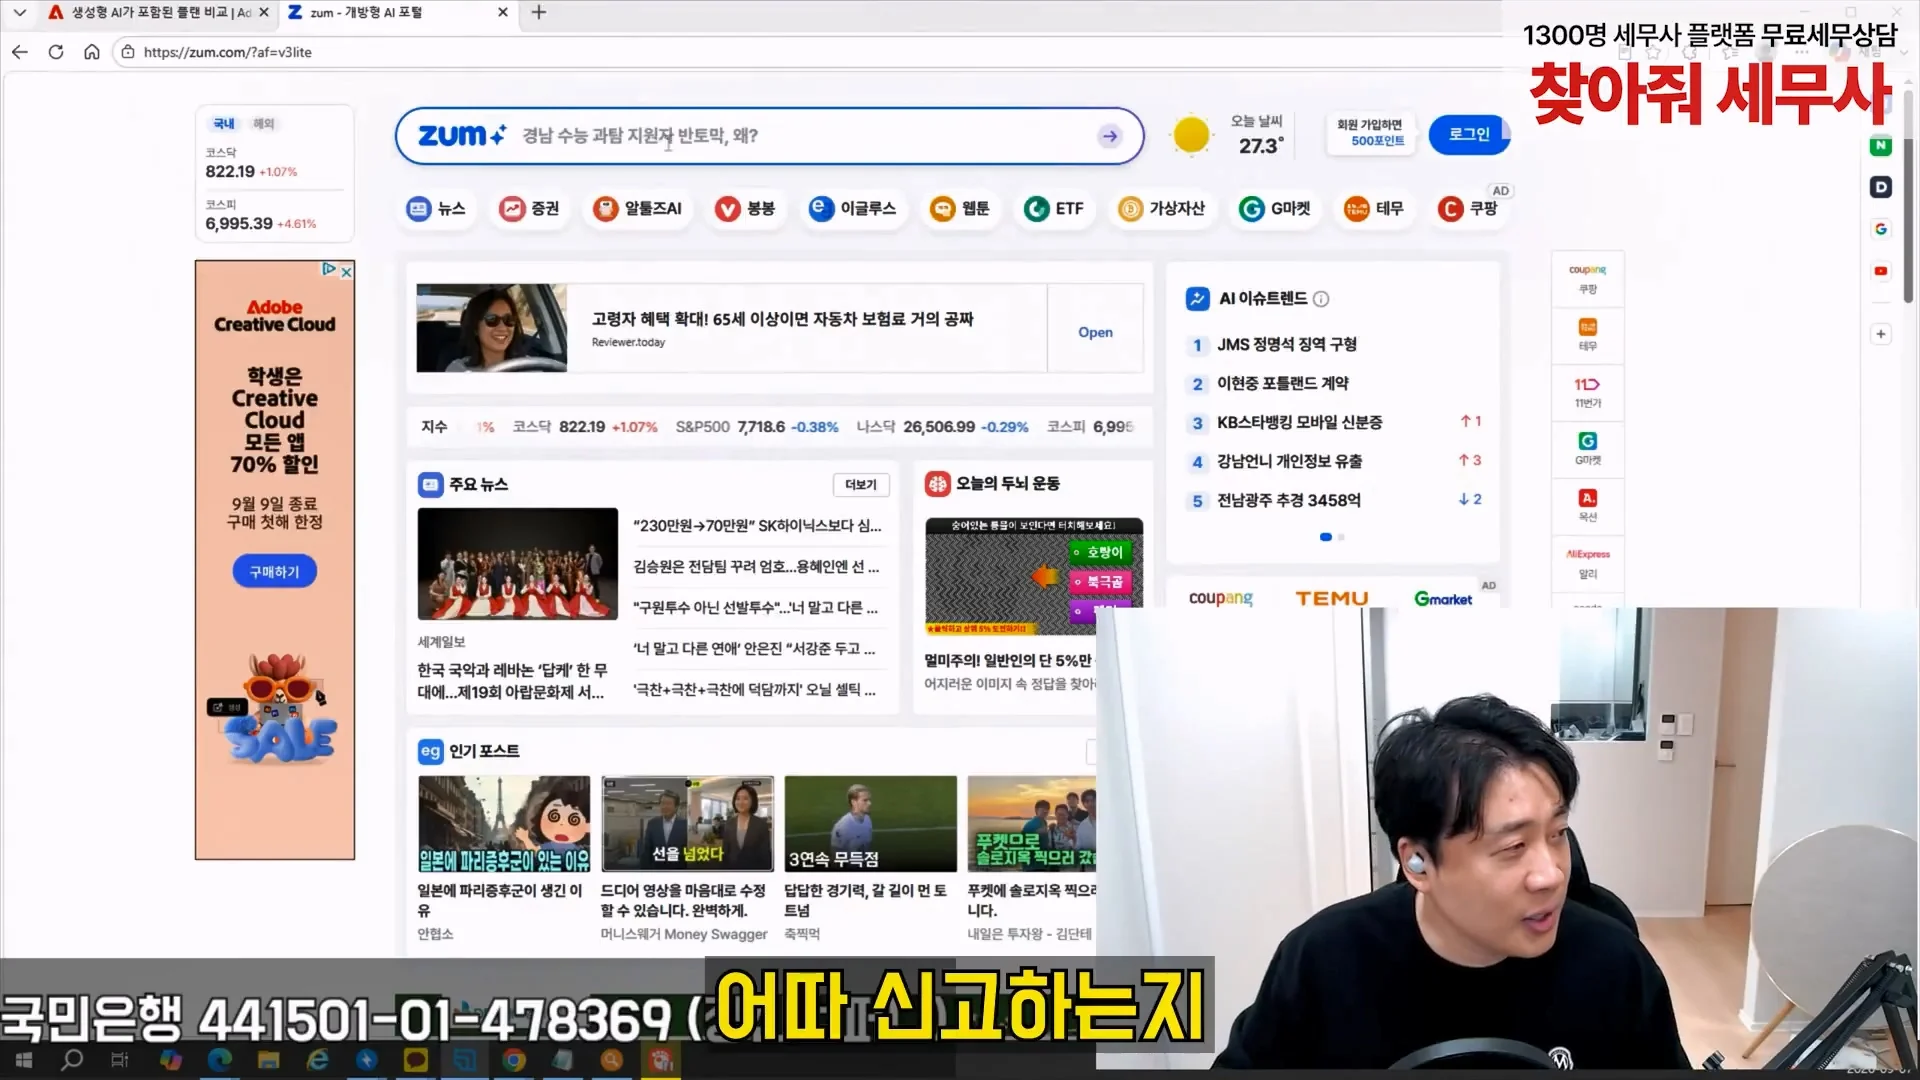The height and width of the screenshot is (1080, 1920).
Task: Open the 가상자산 shortcut
Action: tap(1162, 208)
